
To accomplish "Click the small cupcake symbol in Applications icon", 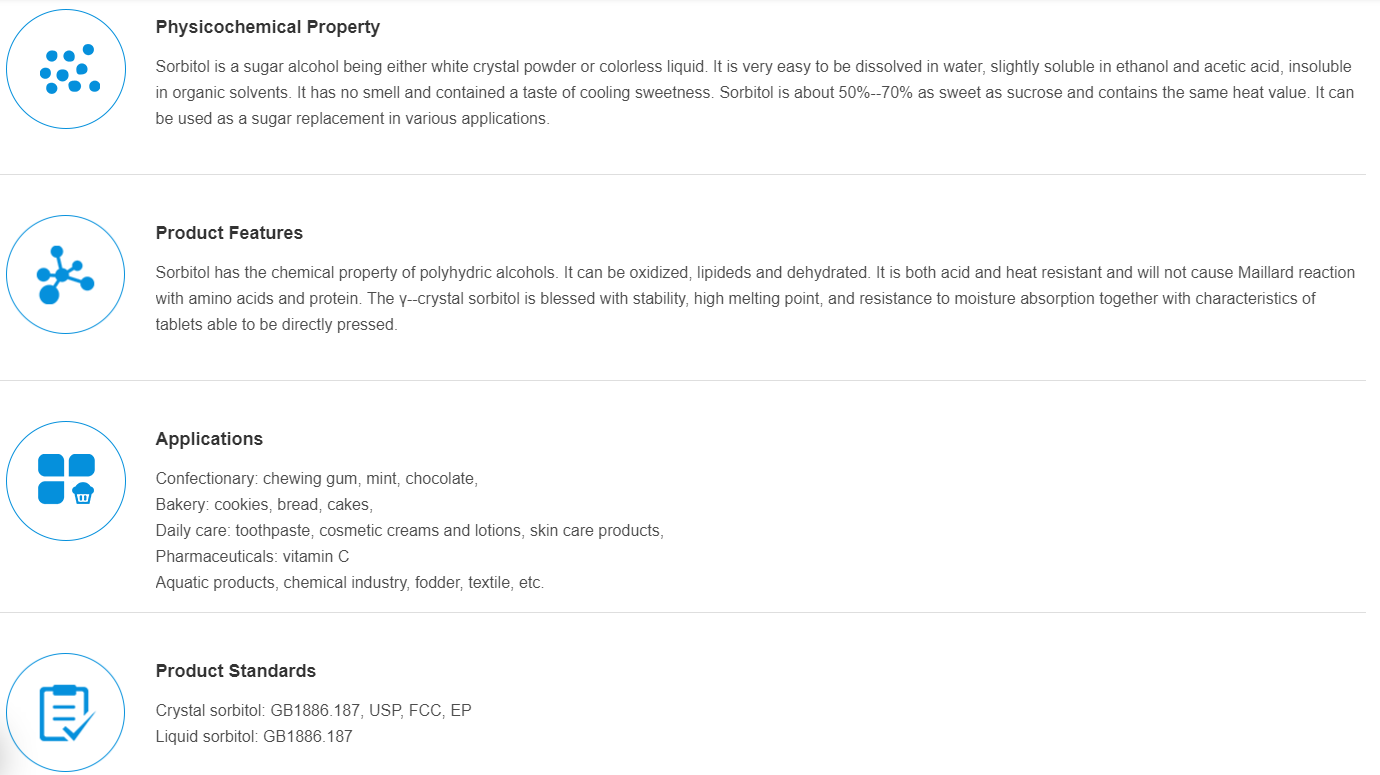I will tap(83, 493).
